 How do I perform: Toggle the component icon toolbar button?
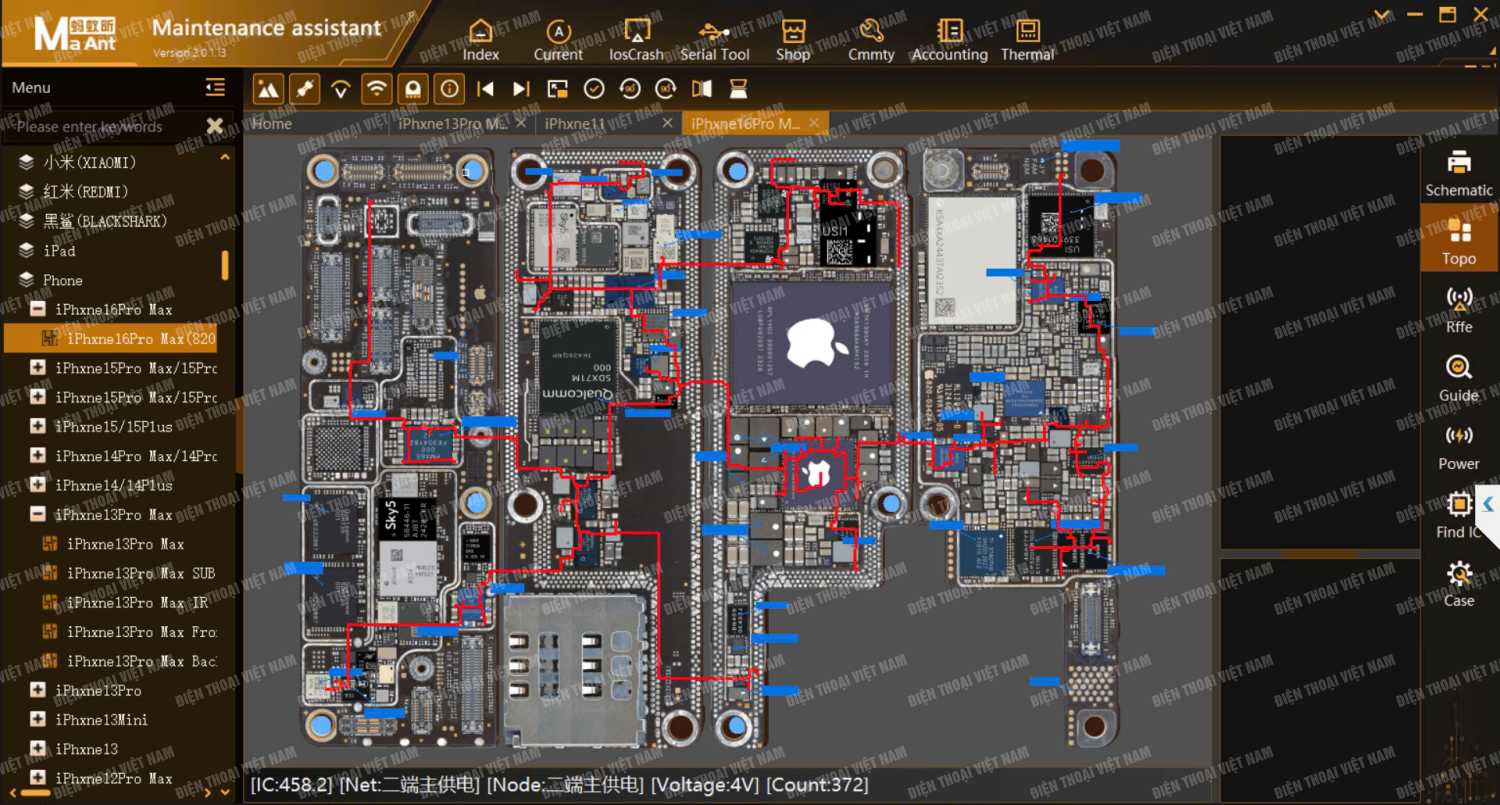412,89
